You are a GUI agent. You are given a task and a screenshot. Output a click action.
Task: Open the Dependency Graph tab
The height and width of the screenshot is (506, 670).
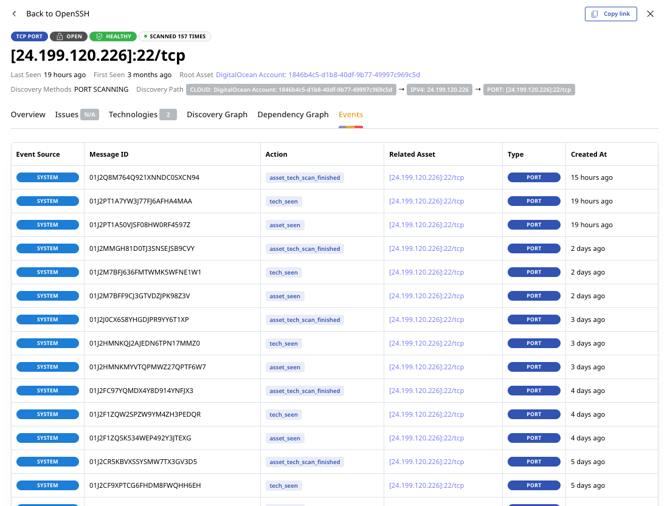[293, 115]
